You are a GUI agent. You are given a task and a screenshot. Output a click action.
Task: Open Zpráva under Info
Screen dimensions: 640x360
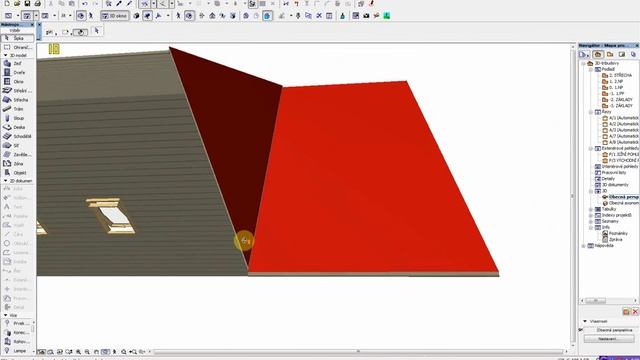coord(612,240)
